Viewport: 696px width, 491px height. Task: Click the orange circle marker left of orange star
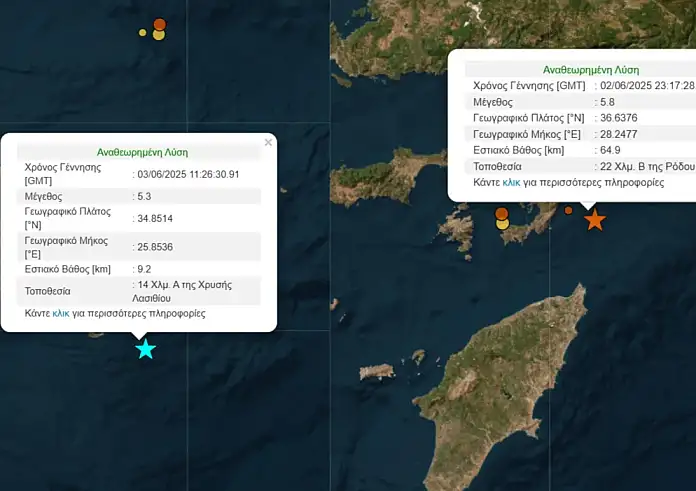pos(502,213)
